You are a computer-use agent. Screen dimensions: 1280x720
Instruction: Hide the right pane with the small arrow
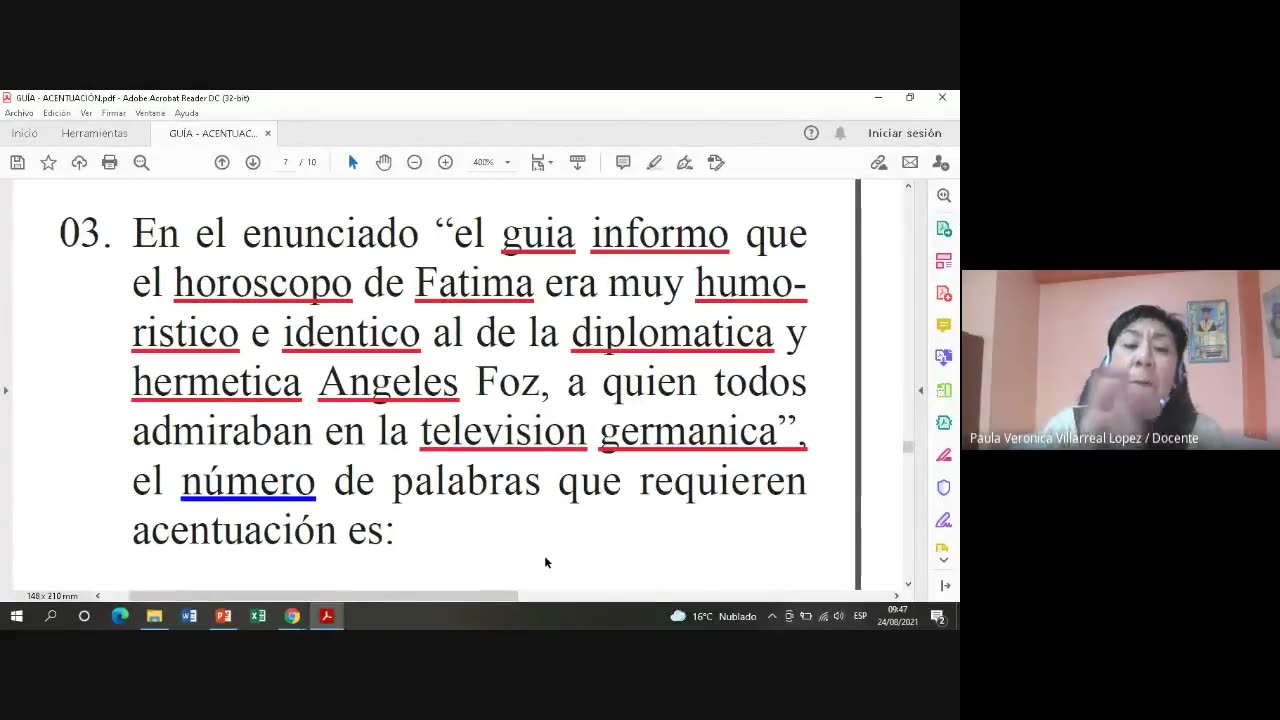click(920, 390)
